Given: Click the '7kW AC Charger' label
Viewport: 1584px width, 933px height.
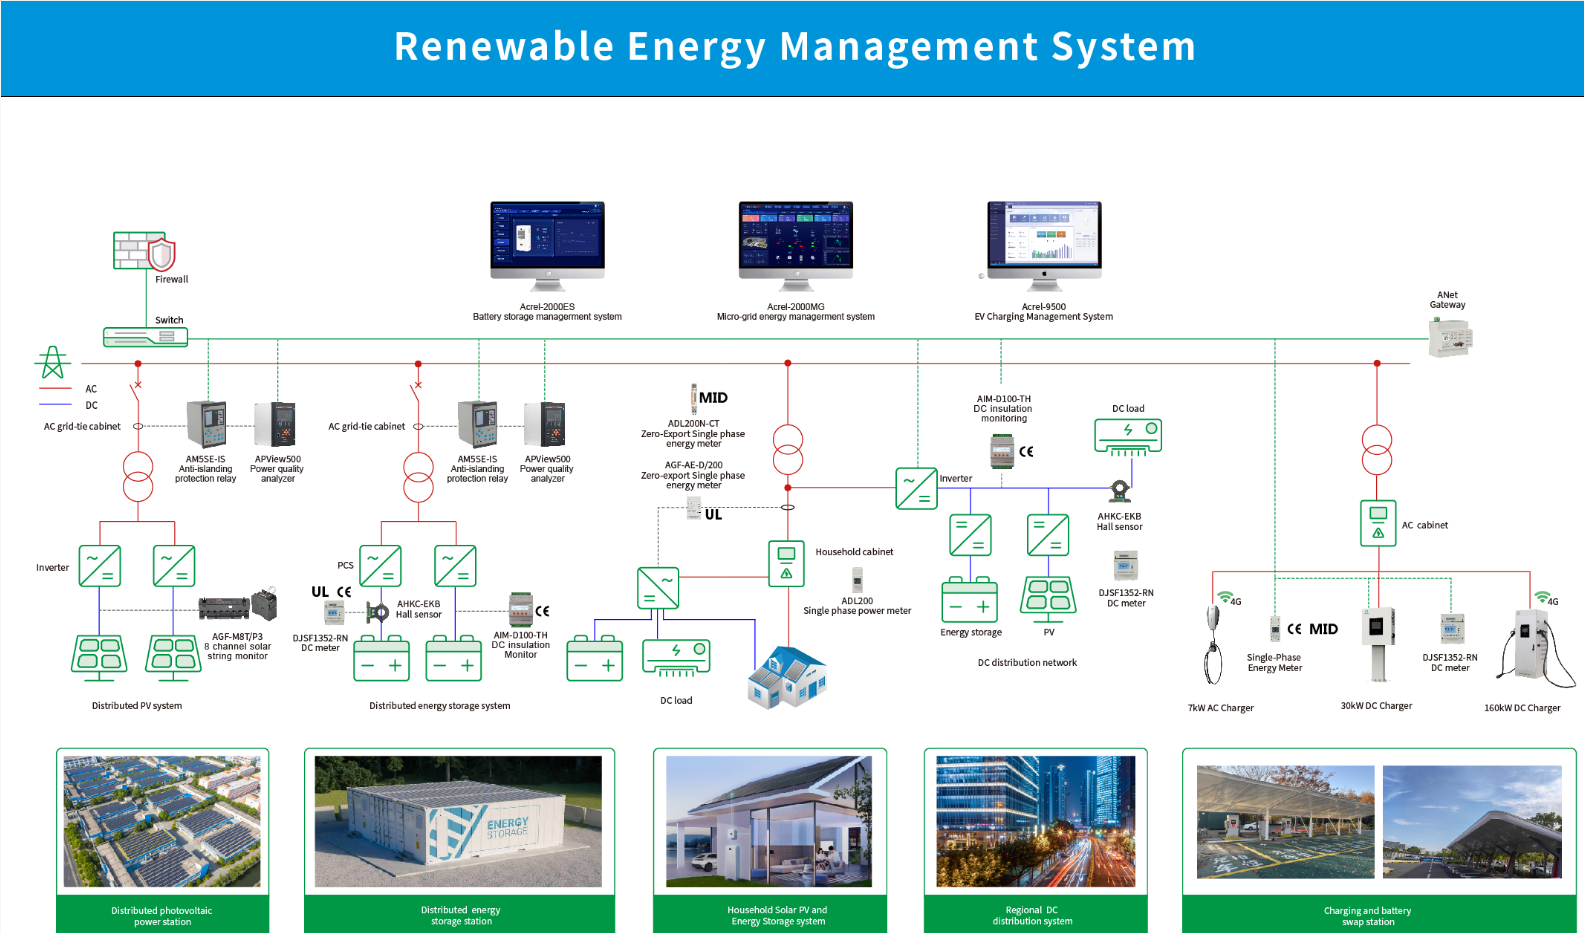Looking at the screenshot, I should (x=1221, y=708).
